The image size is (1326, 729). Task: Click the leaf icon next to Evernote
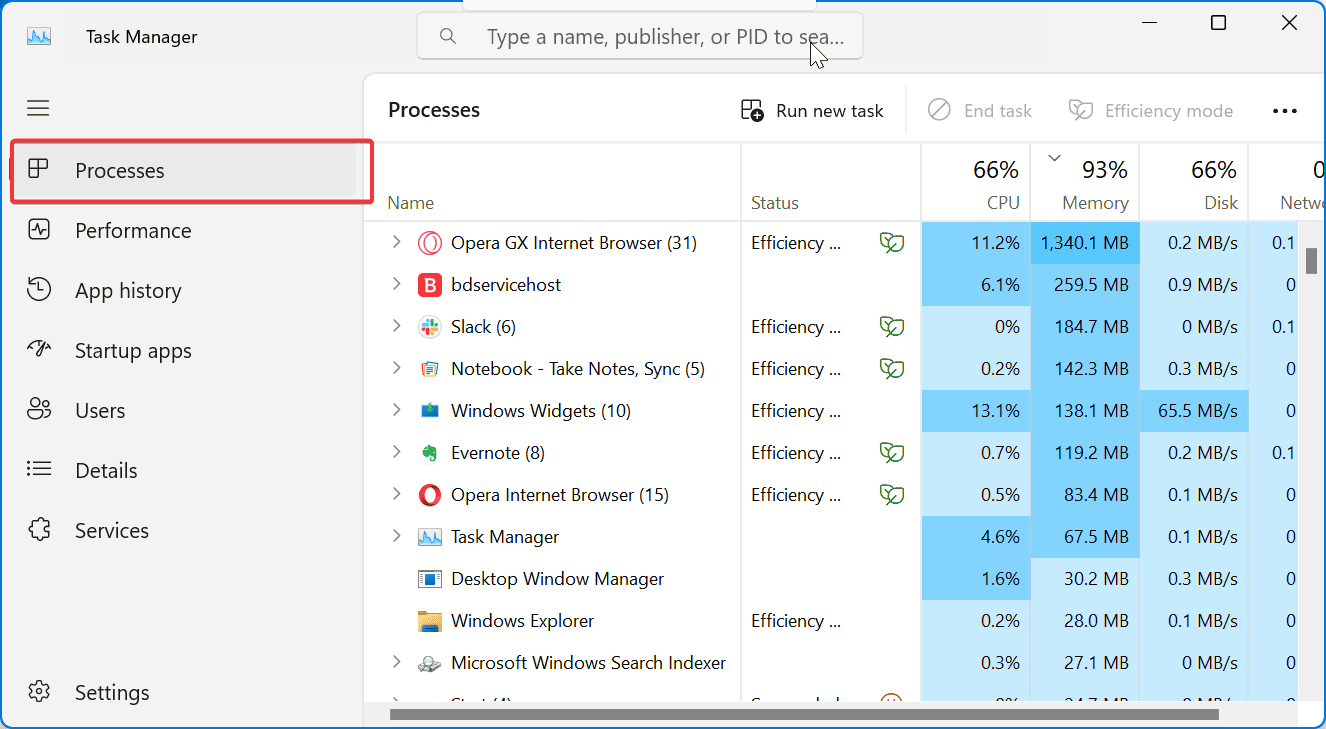click(x=891, y=452)
